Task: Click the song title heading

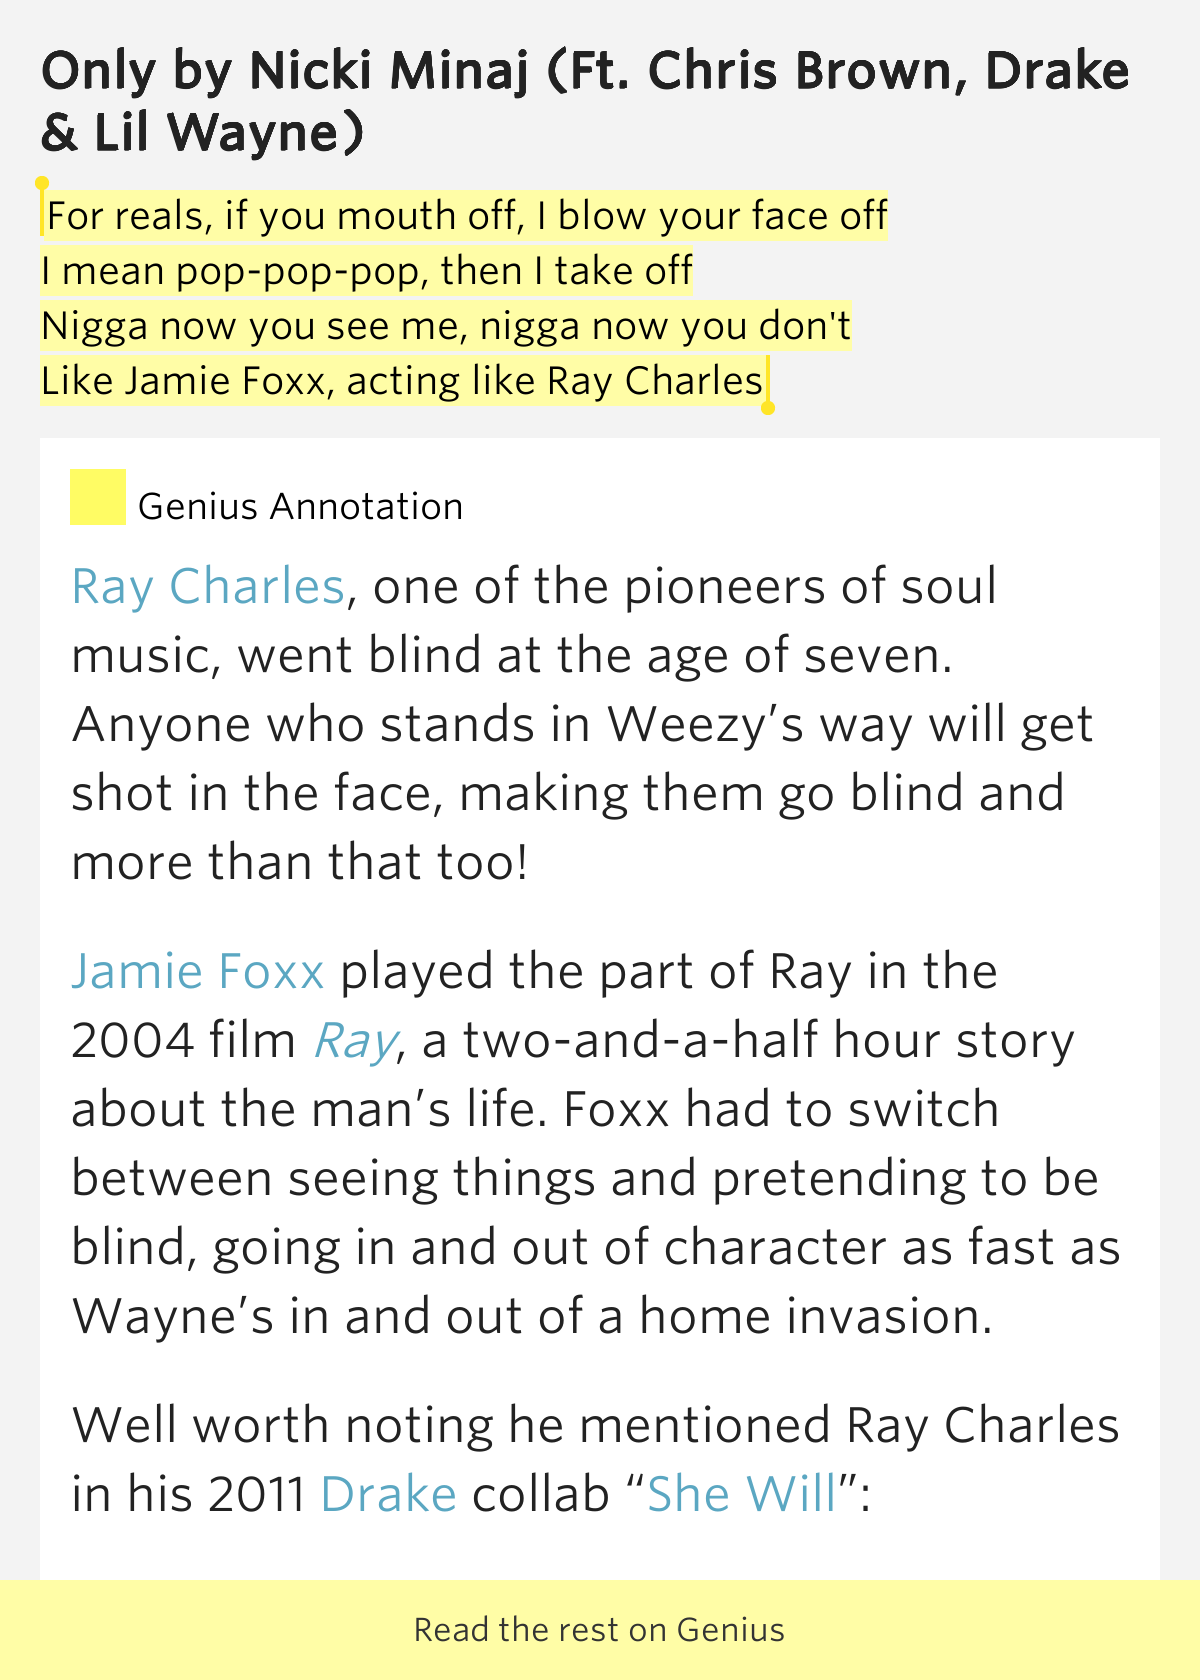Action: pos(586,101)
